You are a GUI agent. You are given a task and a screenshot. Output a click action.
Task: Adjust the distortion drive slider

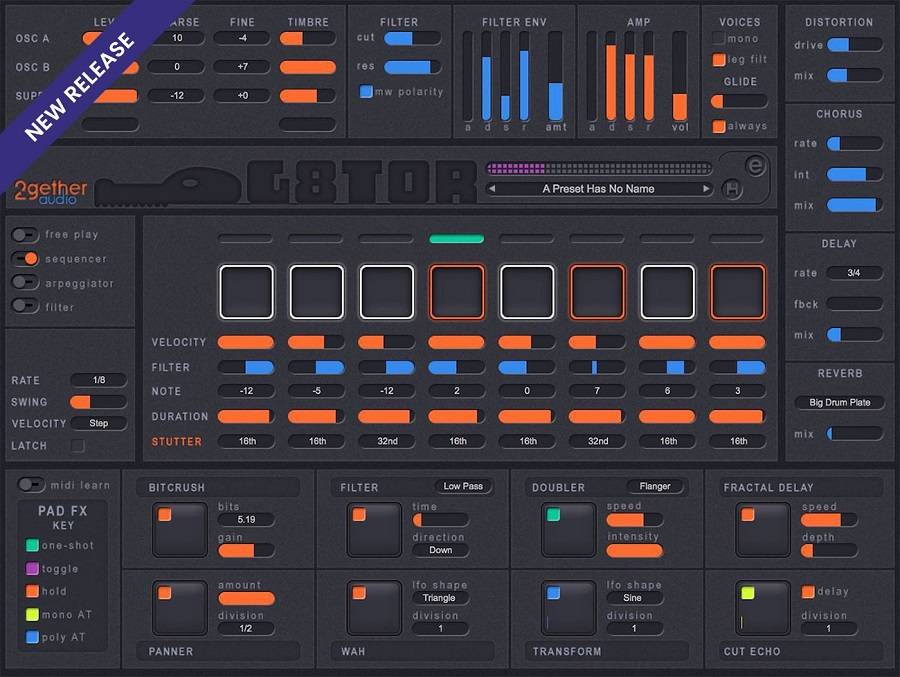(x=854, y=45)
